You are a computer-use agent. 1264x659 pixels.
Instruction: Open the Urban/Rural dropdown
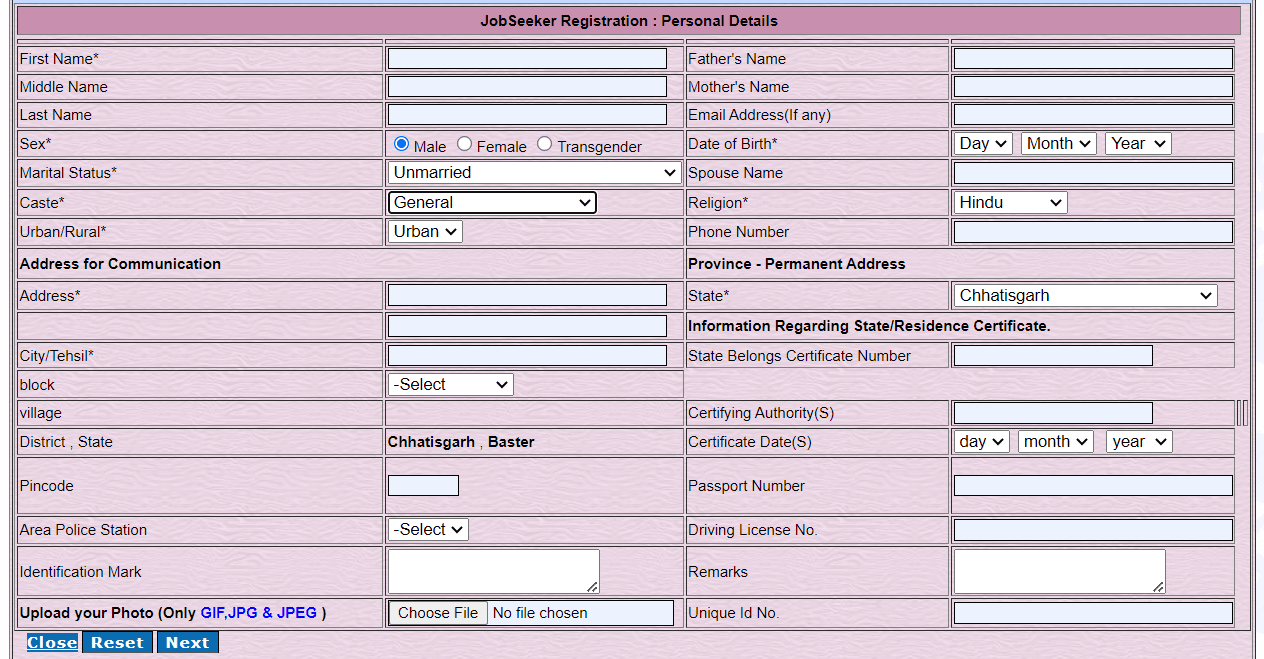(425, 232)
